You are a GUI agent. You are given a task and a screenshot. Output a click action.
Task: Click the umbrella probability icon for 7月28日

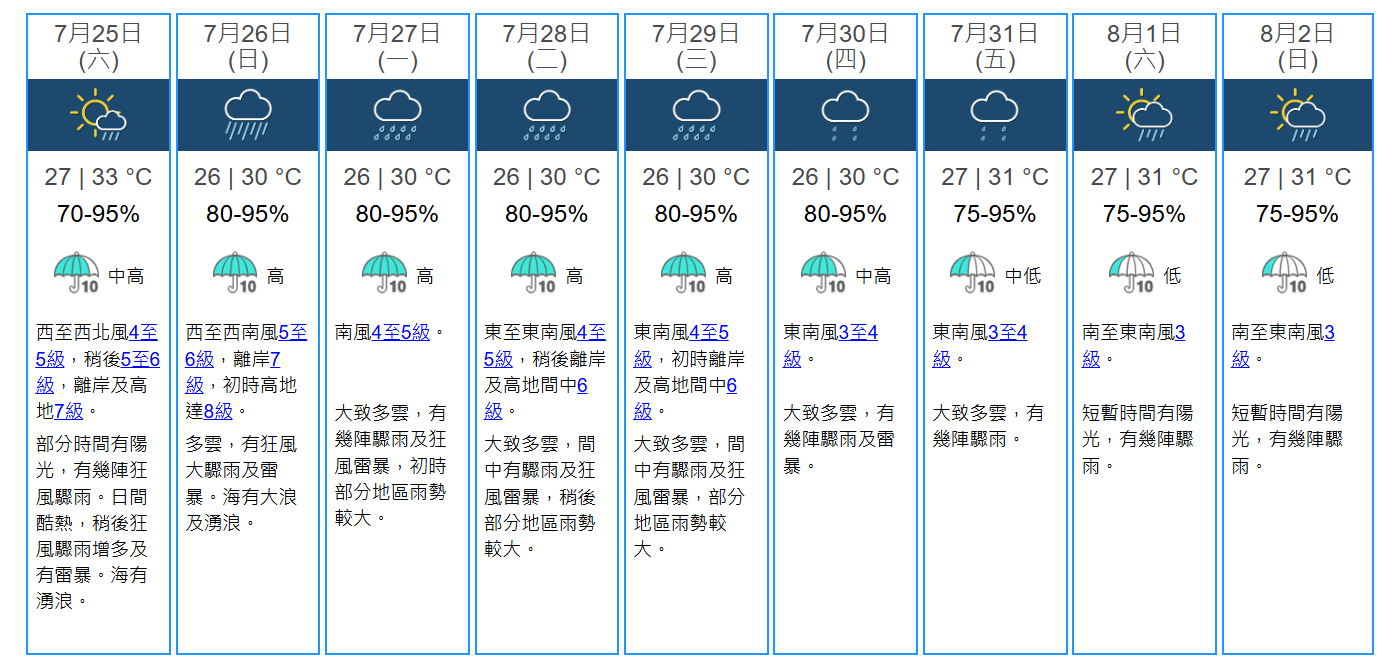[x=533, y=272]
